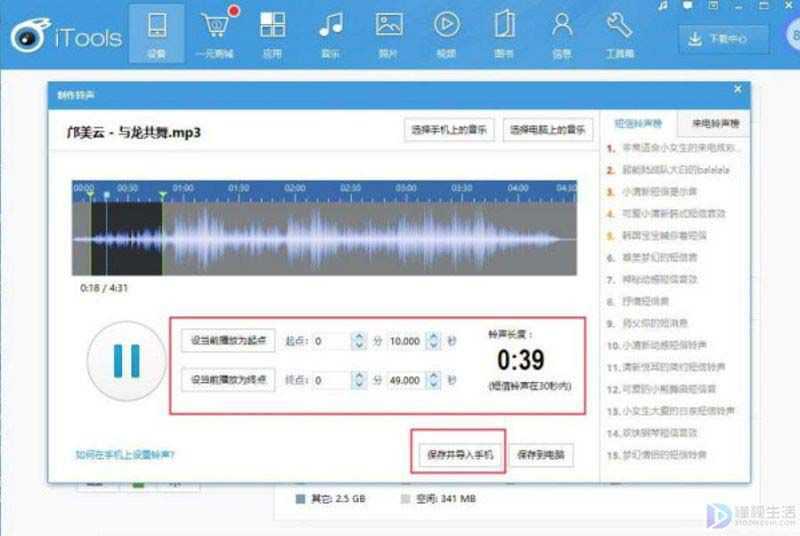
Task: Switch to the SMS ringtone chart tab
Action: [638, 123]
